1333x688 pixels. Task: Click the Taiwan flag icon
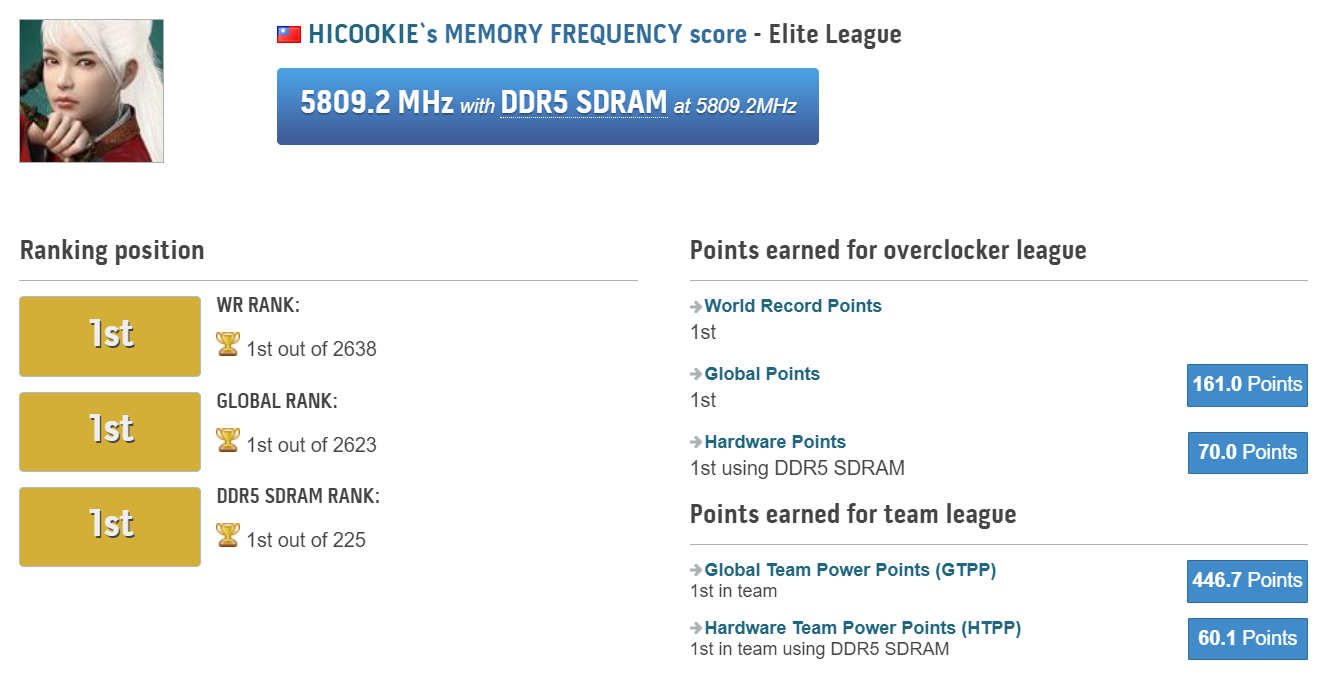click(289, 35)
